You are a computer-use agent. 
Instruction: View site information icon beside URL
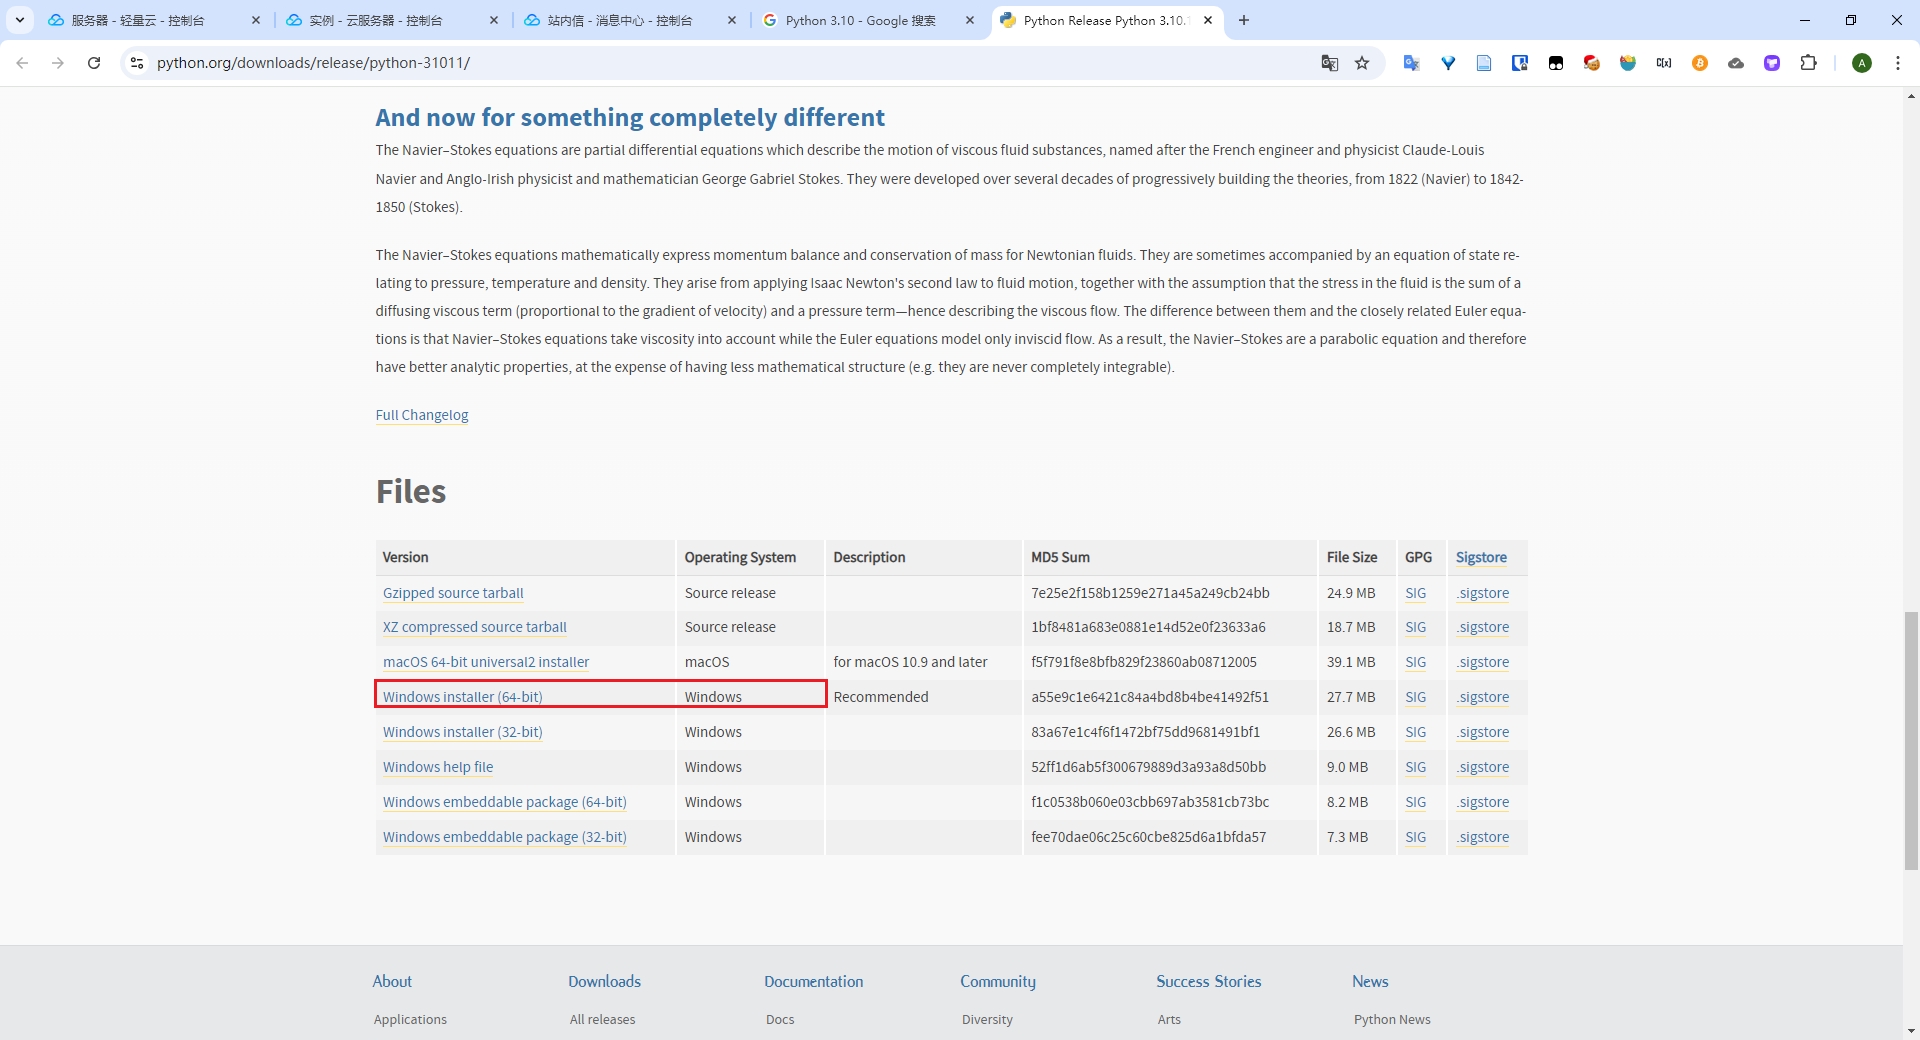(137, 63)
